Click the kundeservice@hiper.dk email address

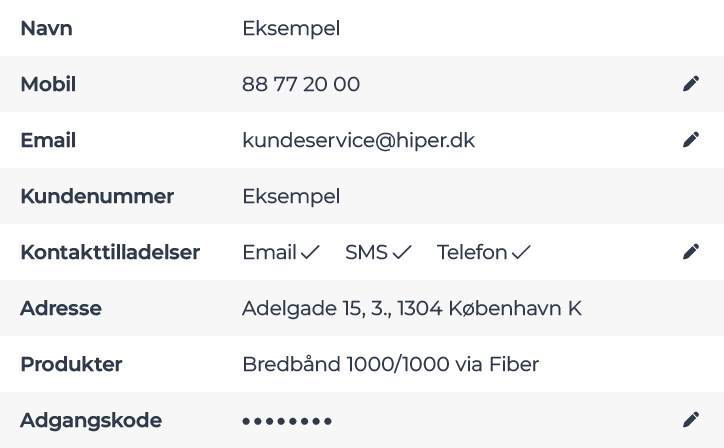pos(358,141)
